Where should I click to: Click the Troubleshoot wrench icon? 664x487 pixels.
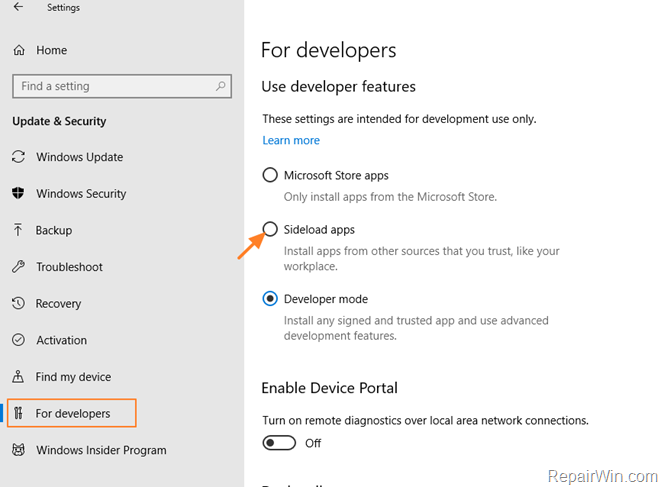click(x=18, y=266)
